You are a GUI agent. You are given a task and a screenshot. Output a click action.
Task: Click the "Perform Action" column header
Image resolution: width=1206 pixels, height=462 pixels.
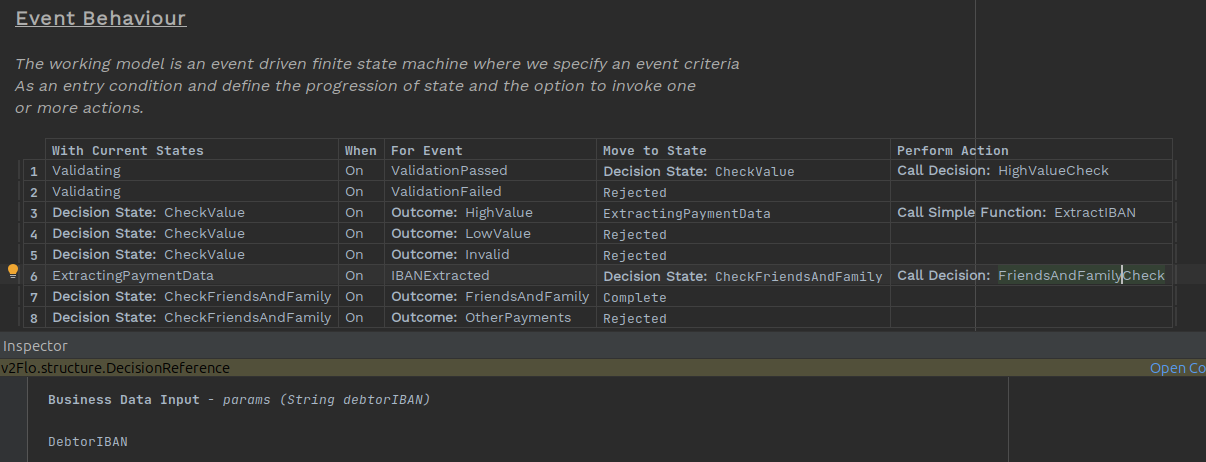(x=952, y=150)
